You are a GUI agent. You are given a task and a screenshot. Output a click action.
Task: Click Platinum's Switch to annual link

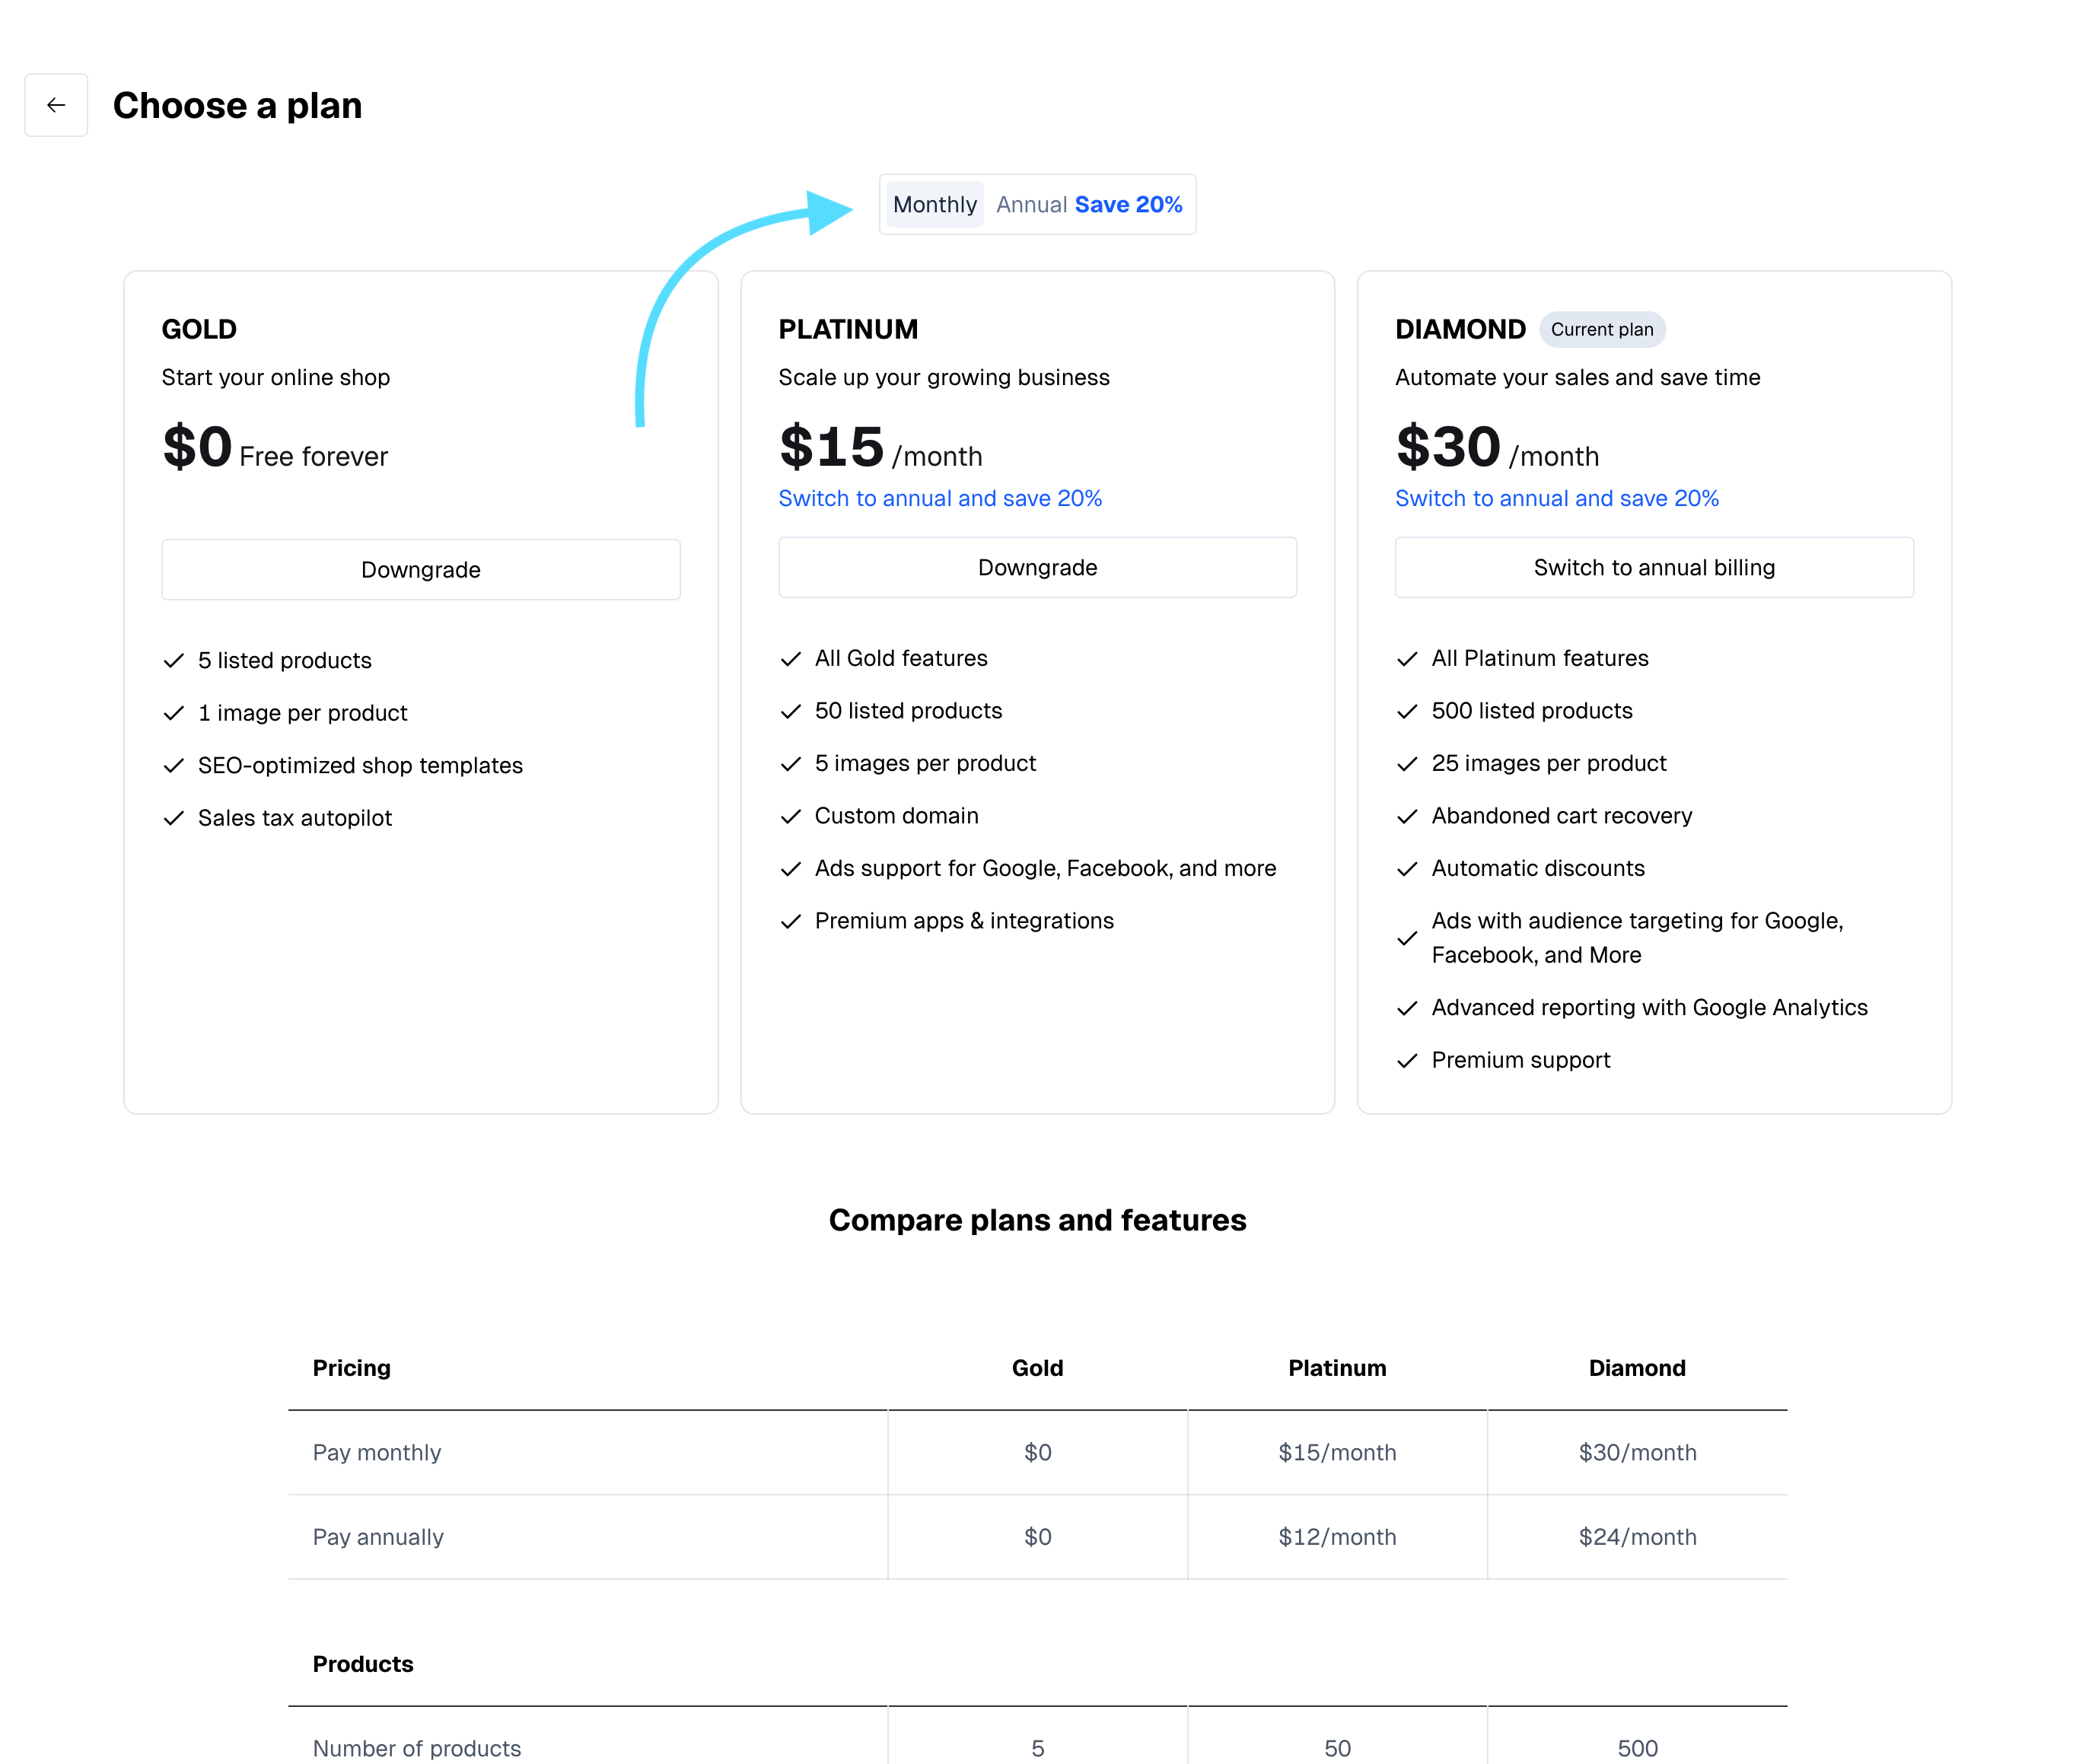[939, 498]
